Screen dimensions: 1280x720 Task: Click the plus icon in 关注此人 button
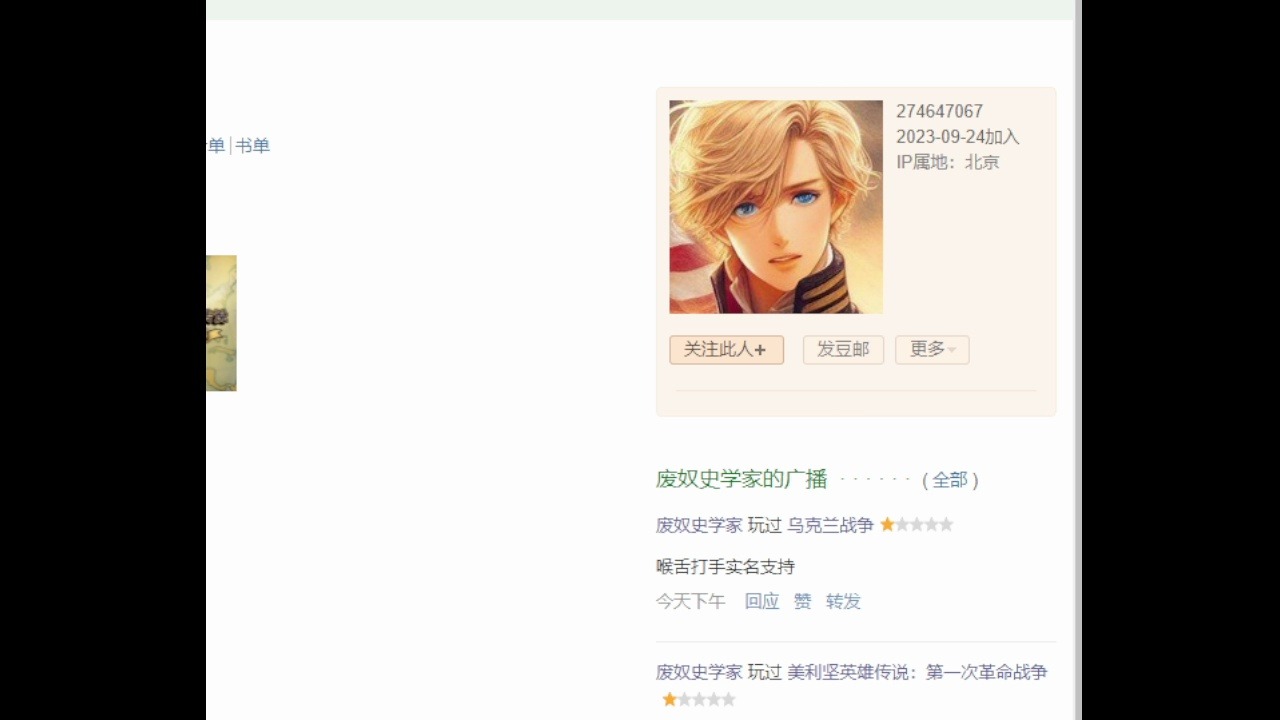pyautogui.click(x=760, y=350)
